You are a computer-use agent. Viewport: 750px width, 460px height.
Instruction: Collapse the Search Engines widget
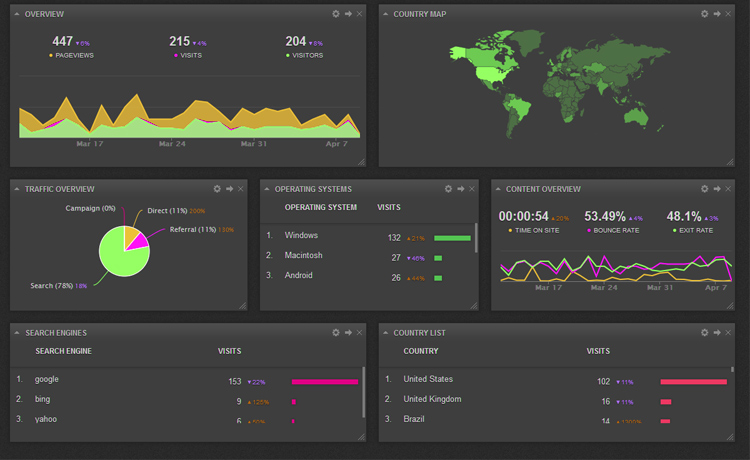[x=17, y=332]
